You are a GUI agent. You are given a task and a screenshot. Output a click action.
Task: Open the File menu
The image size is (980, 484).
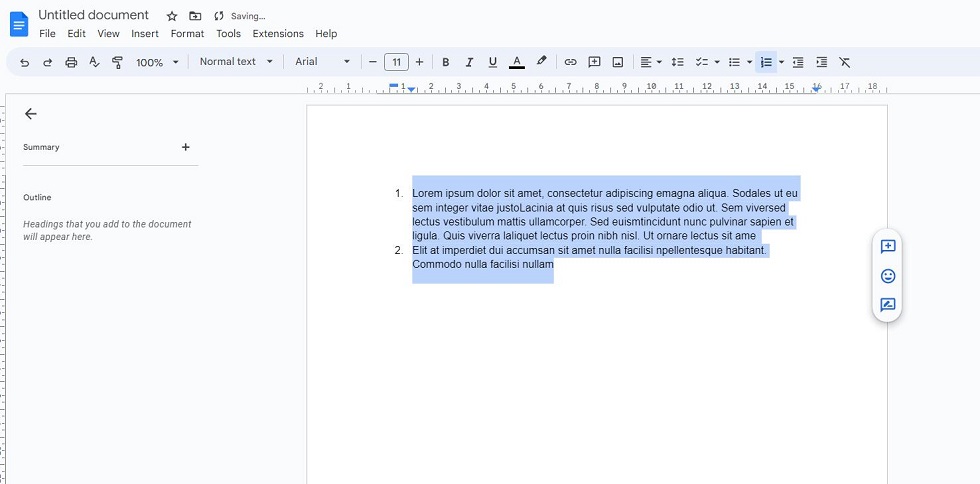47,34
